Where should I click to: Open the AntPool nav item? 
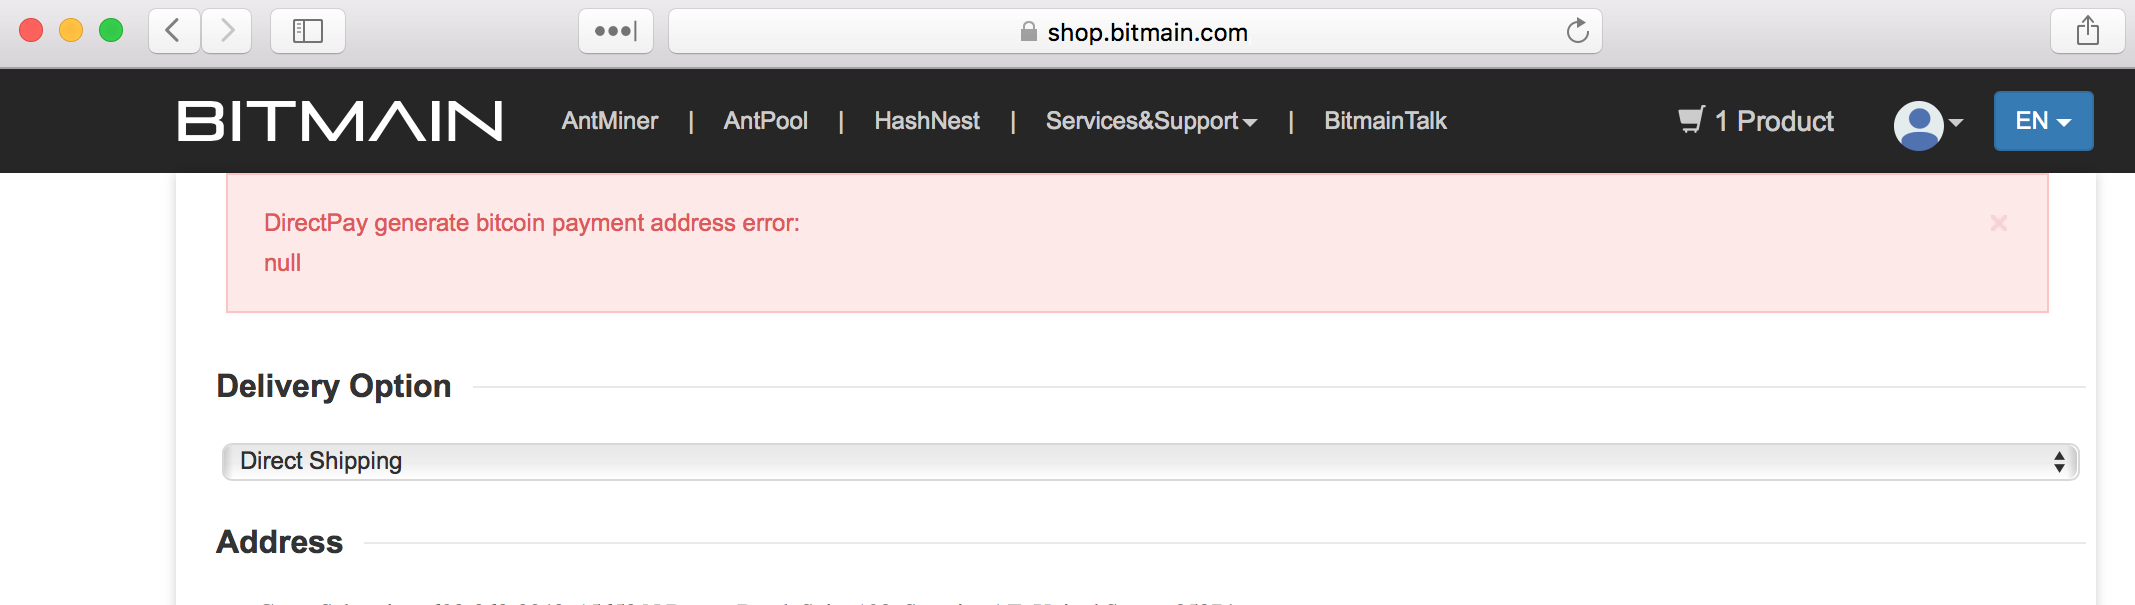(x=766, y=121)
